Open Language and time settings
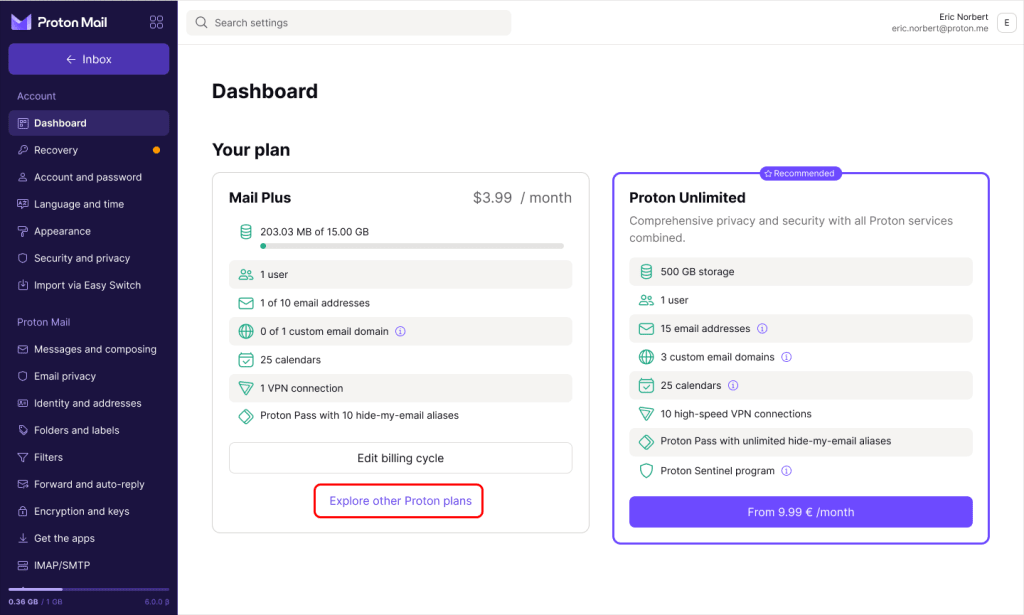Screen dimensions: 1024x615 click(79, 204)
